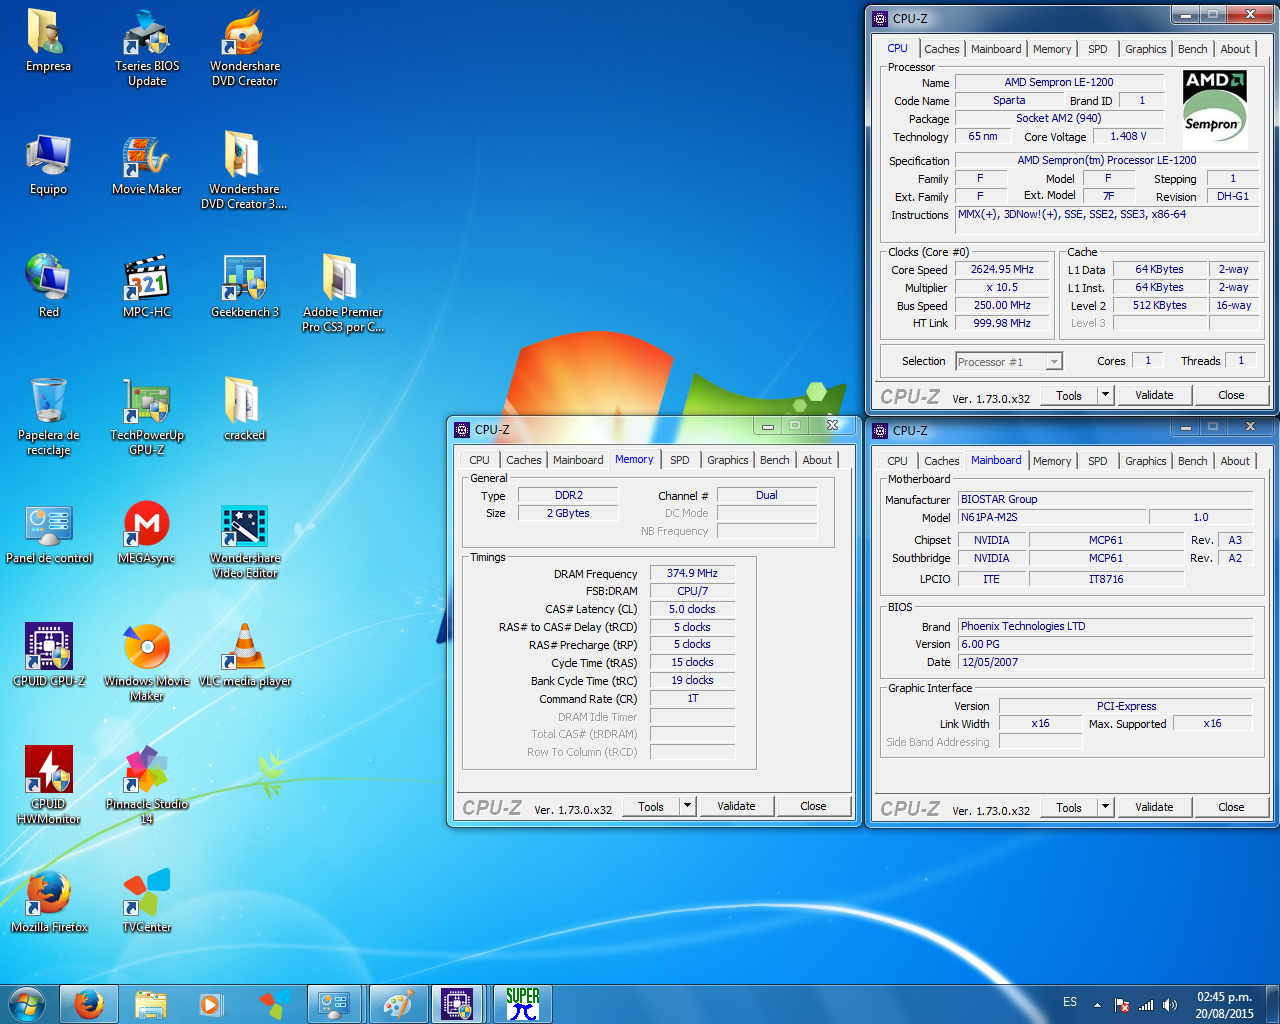Open Wondershare DVD Creator icon
Viewport: 1280px width, 1024px height.
tap(245, 47)
